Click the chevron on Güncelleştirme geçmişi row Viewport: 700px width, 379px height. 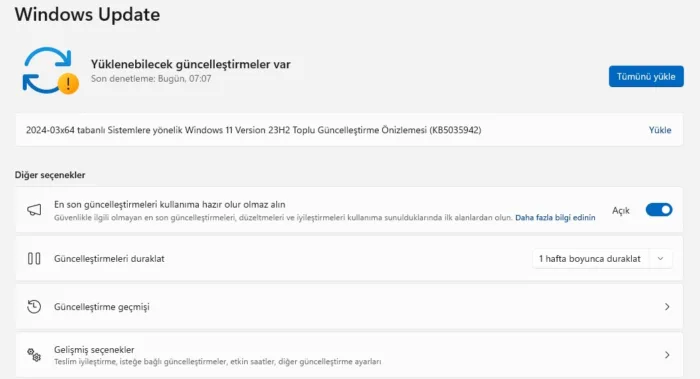(x=667, y=307)
